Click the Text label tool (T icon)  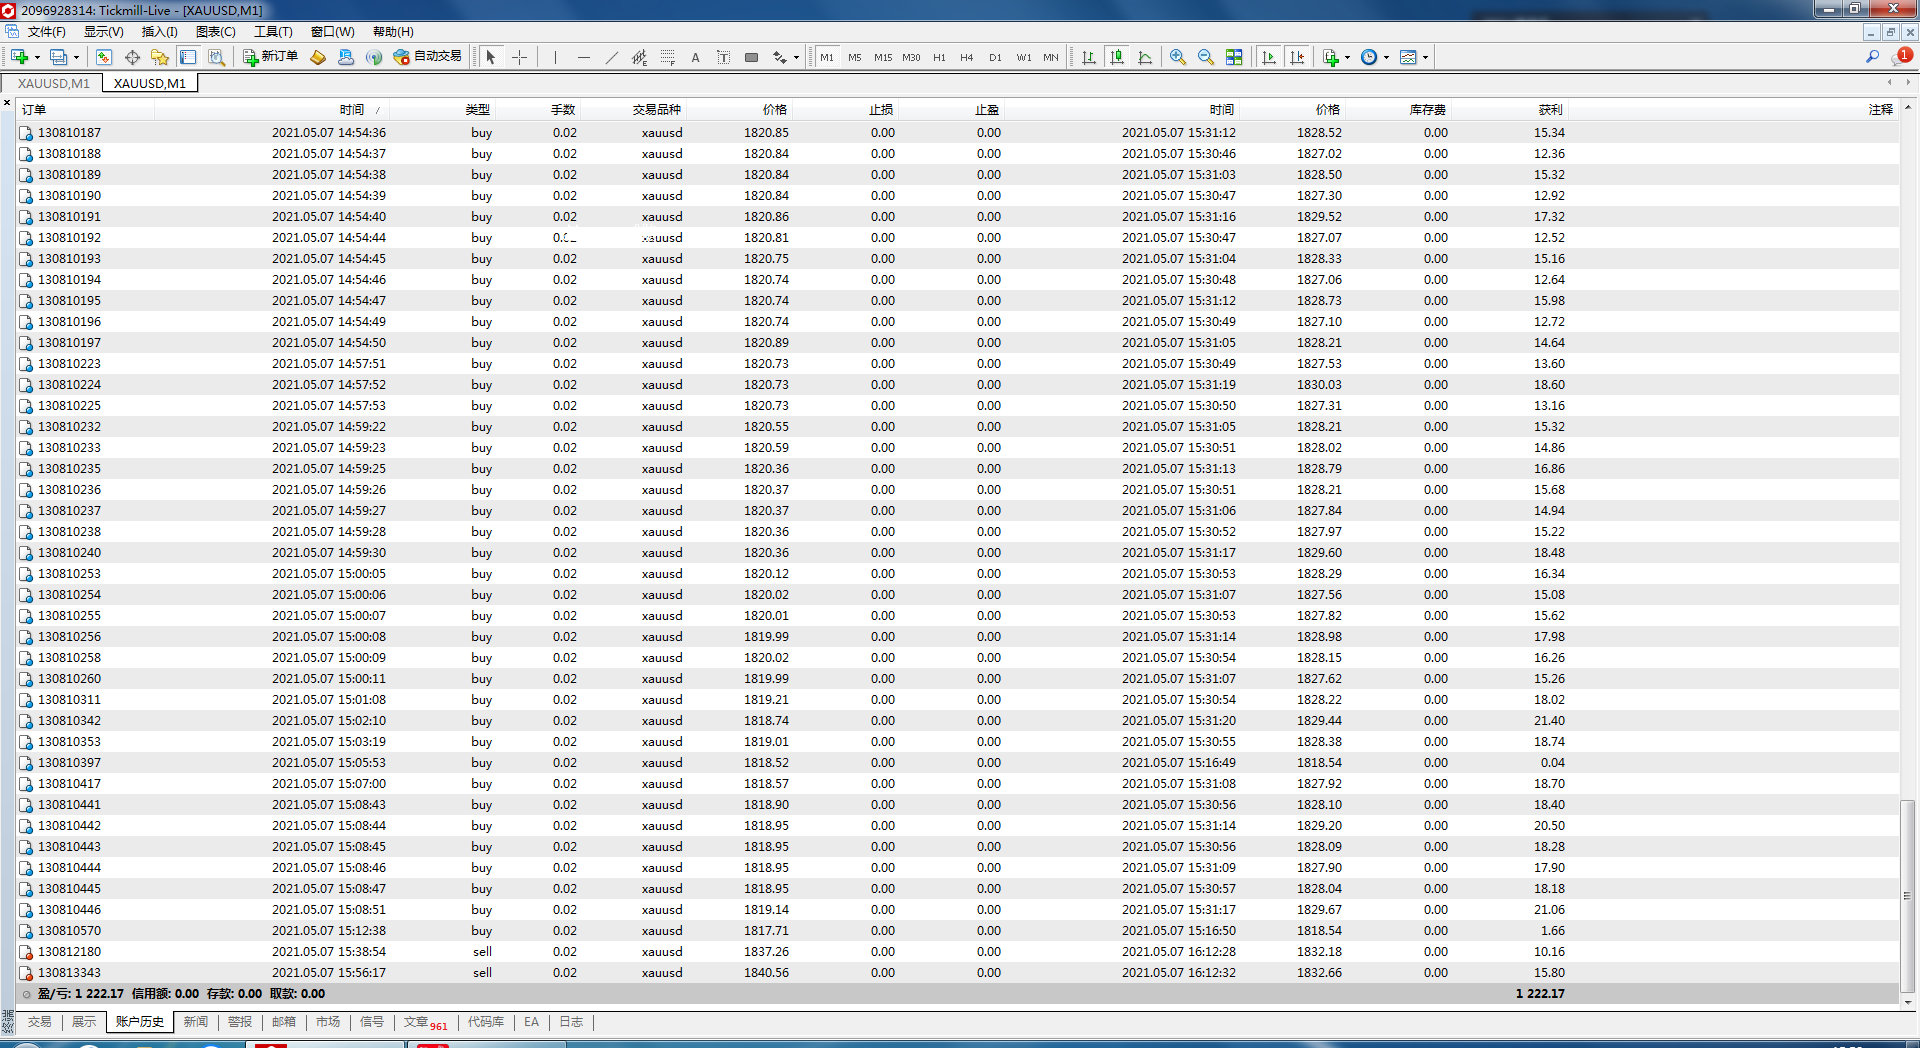pos(723,57)
